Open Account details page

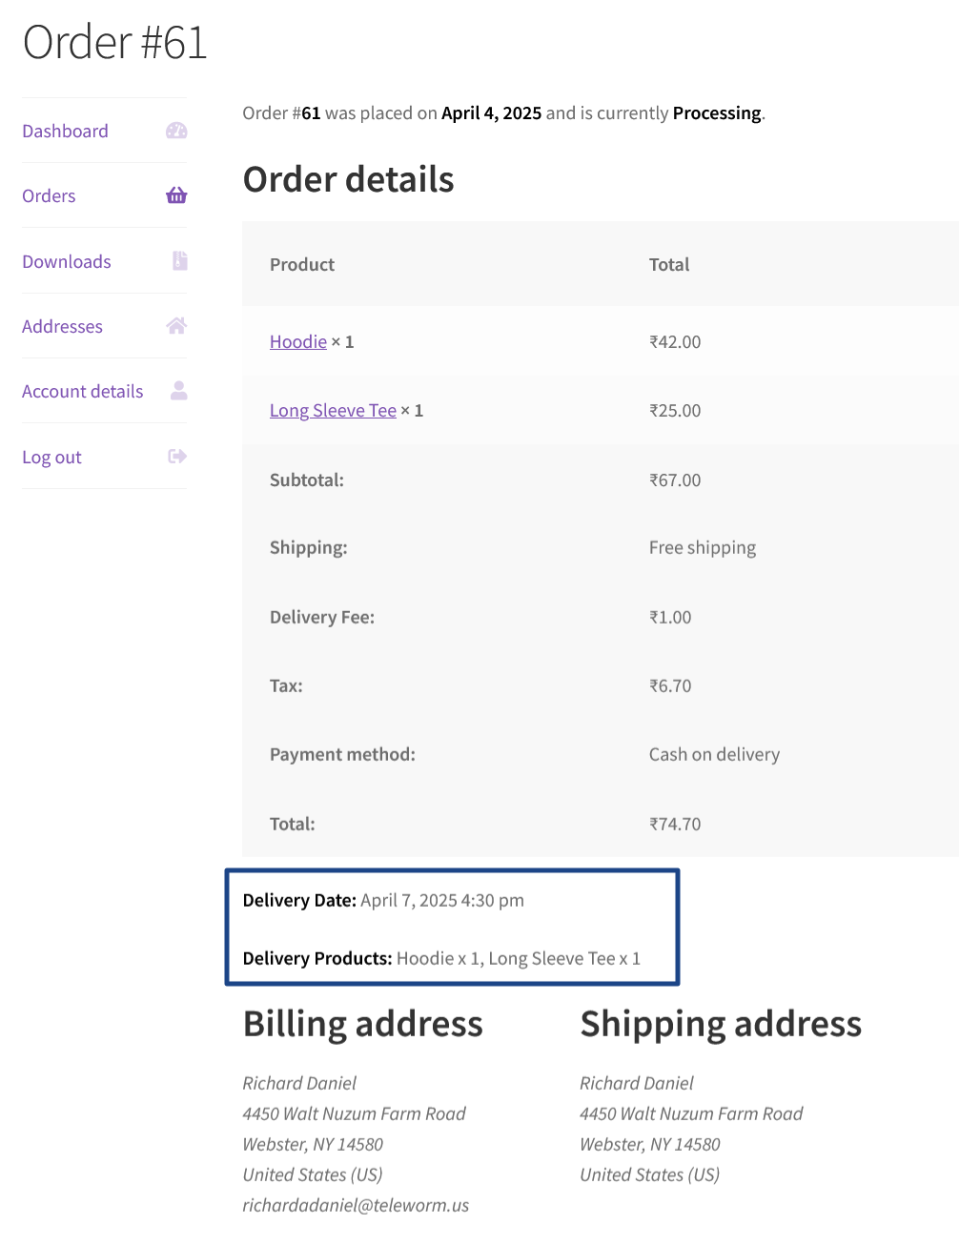[x=83, y=392]
